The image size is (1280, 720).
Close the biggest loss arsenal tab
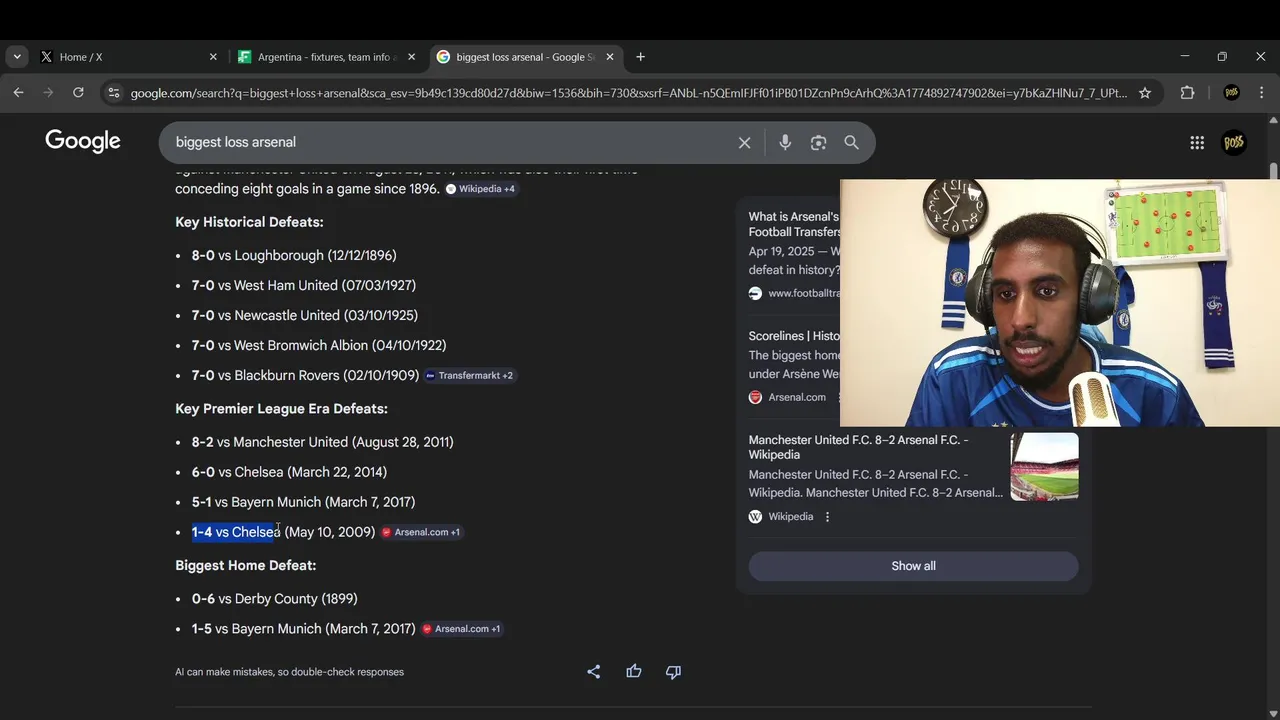(610, 57)
